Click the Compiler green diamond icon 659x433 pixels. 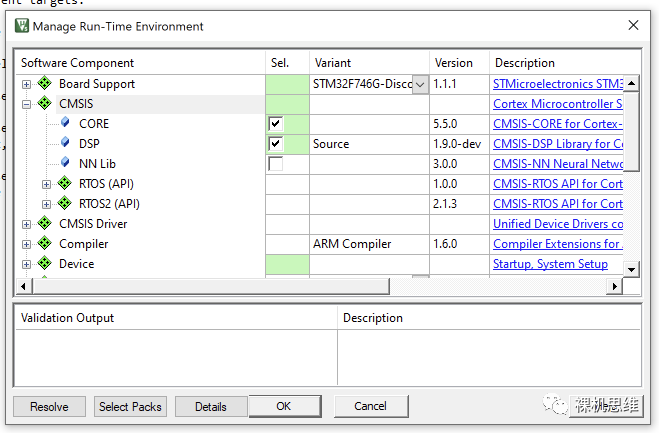(45, 243)
